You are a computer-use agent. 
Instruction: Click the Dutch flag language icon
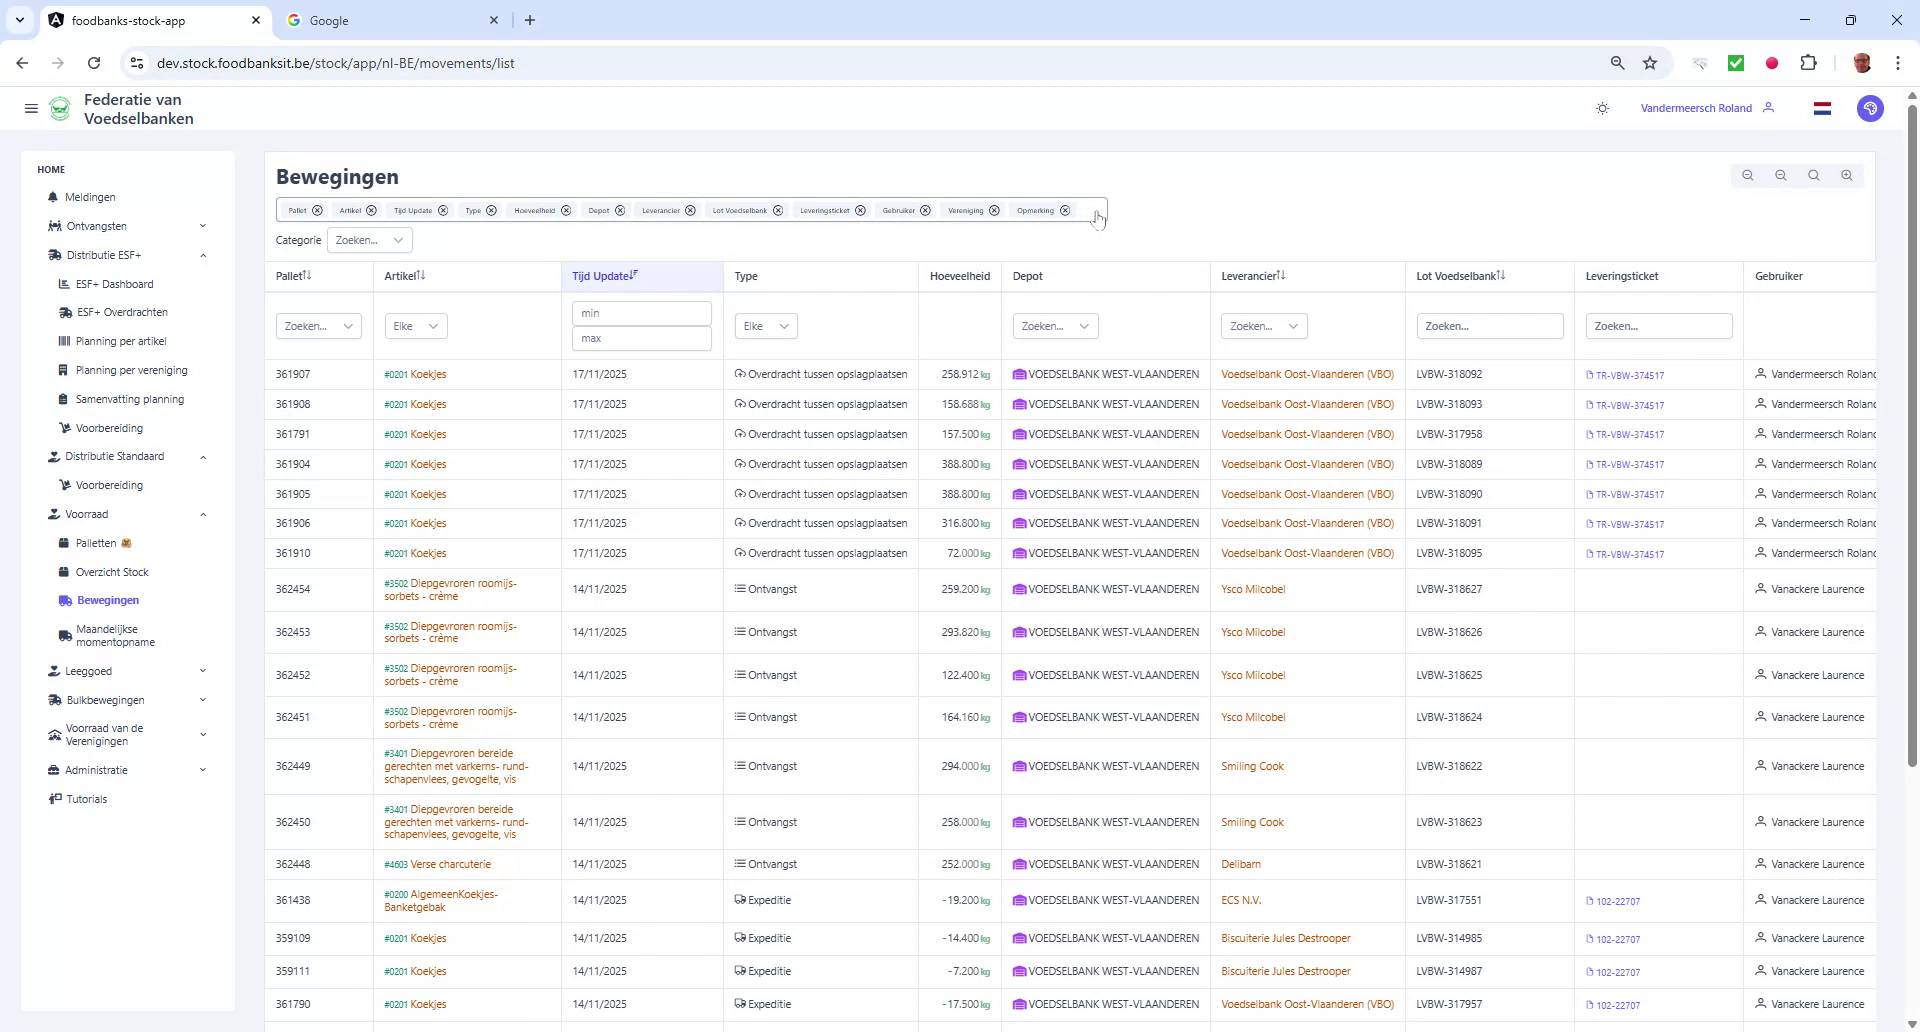click(1823, 108)
